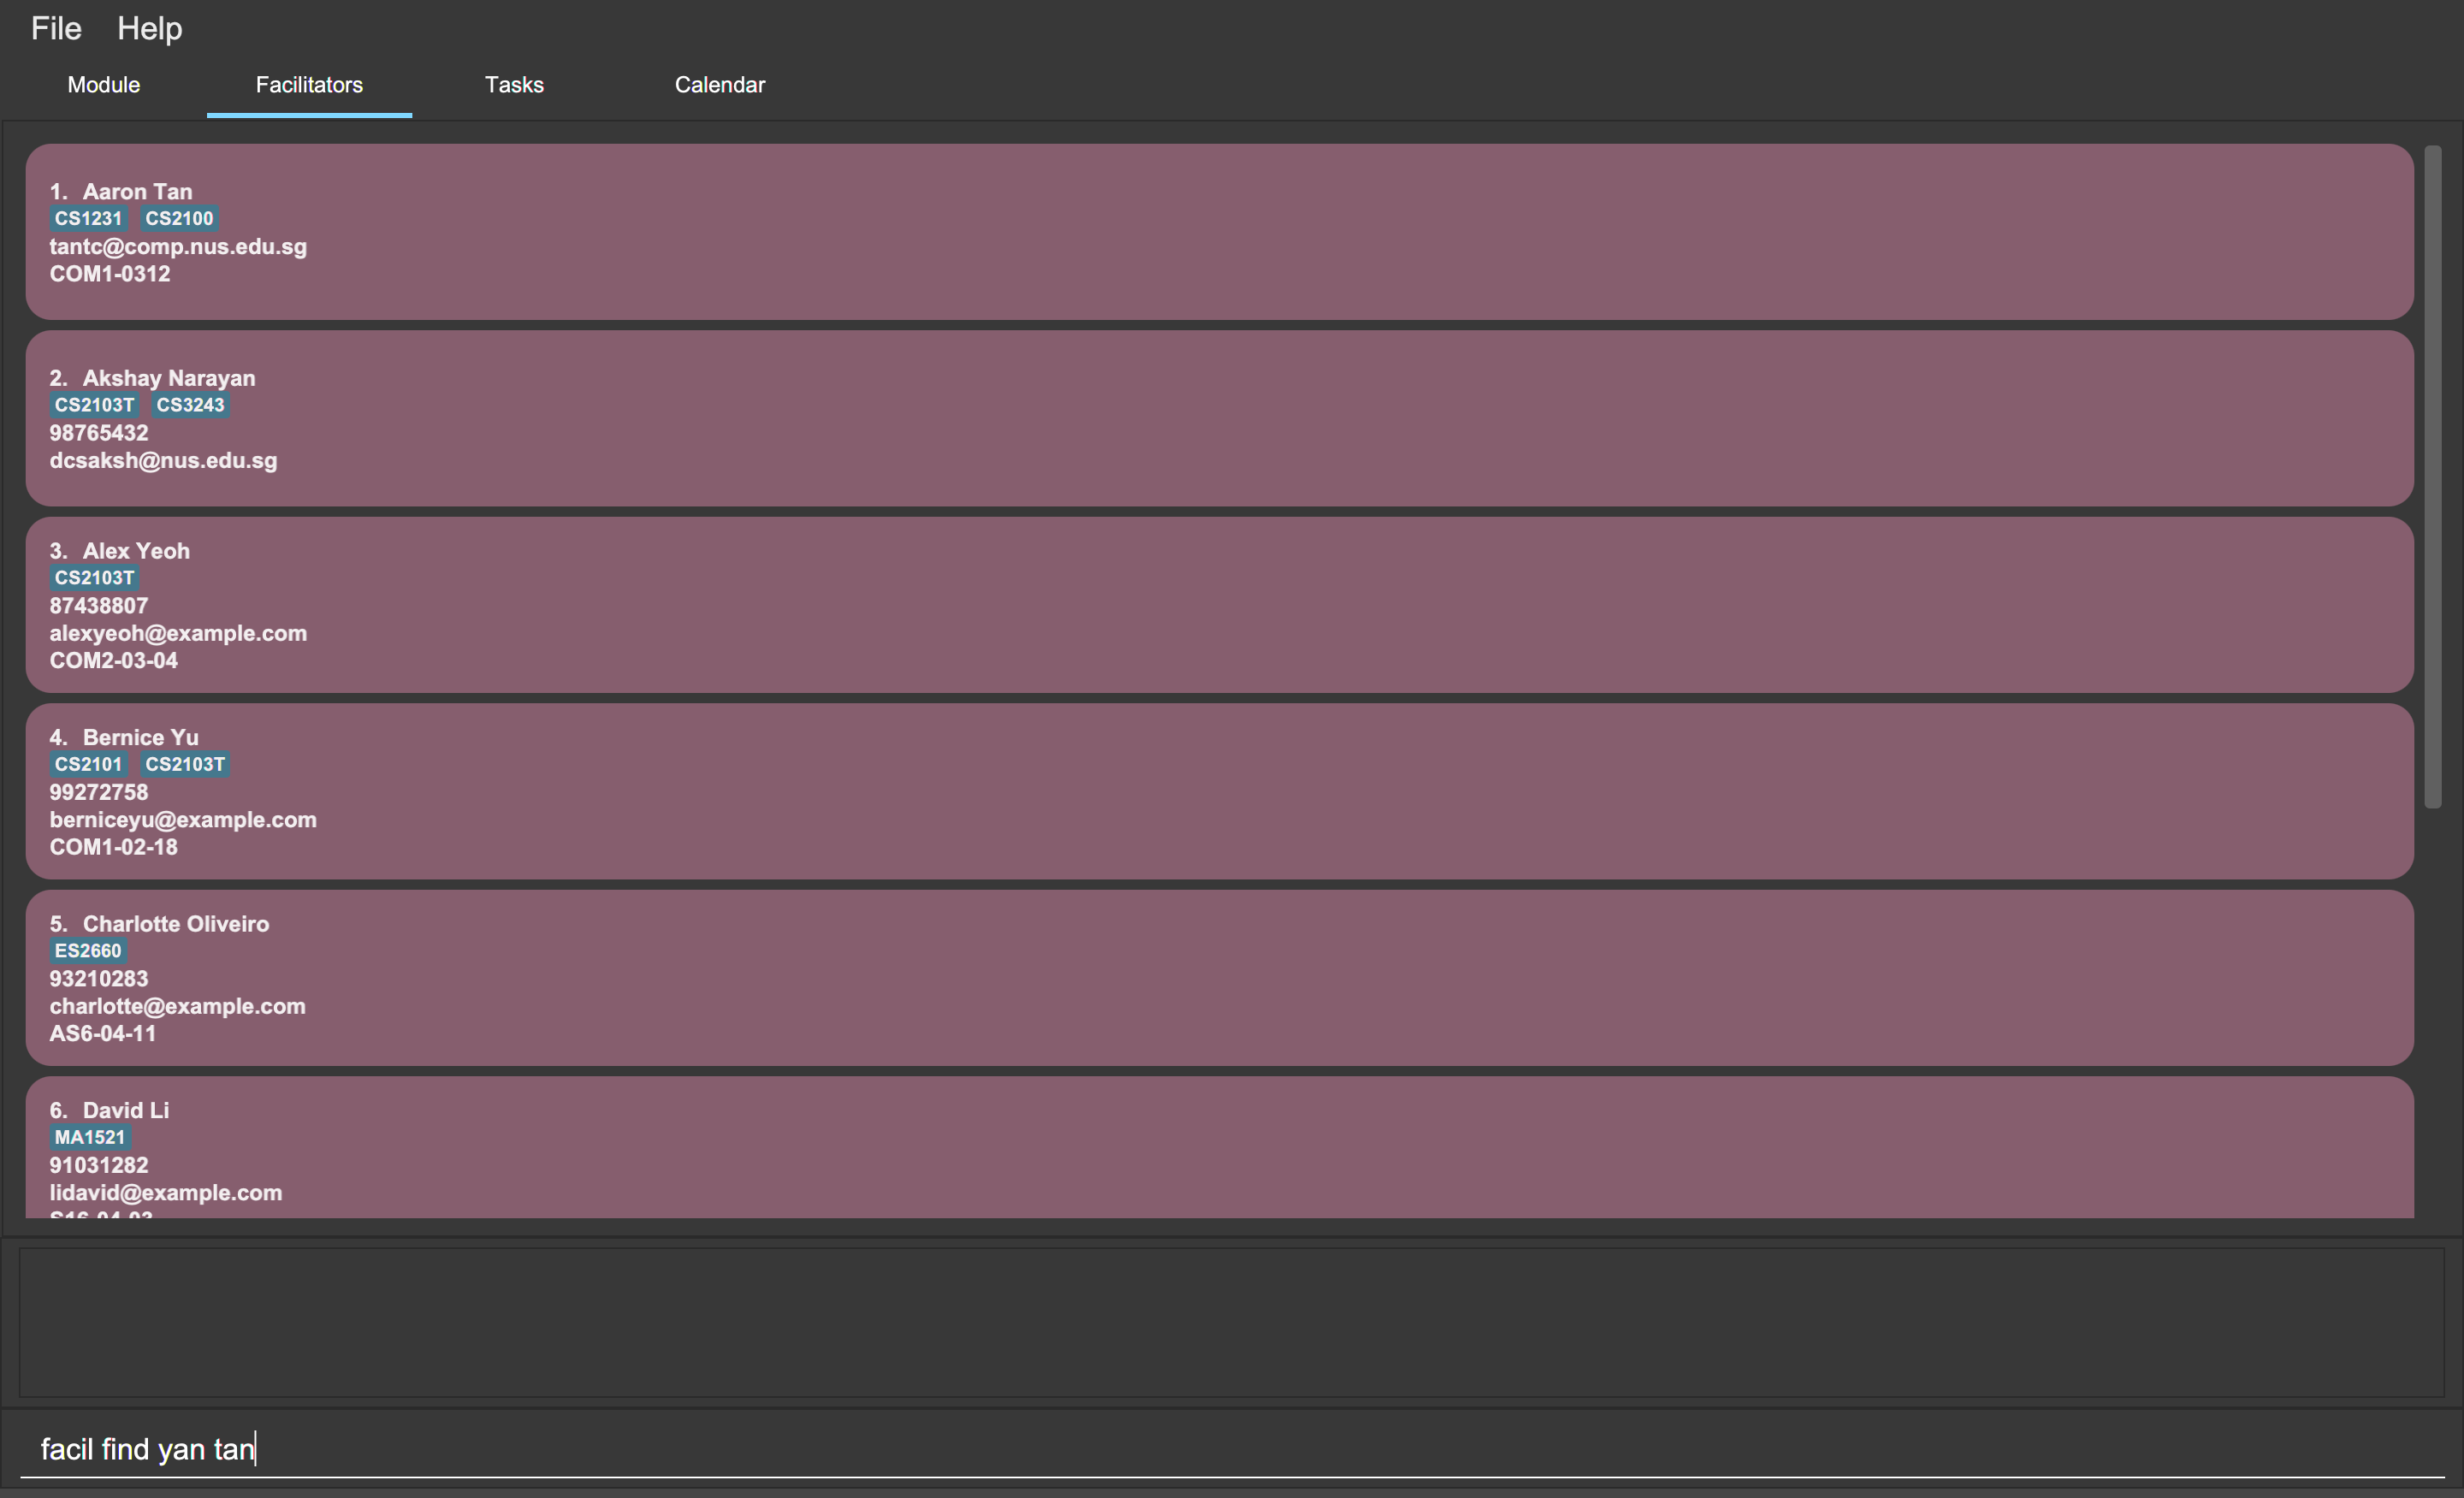Click email charlotte@example.com

(x=178, y=1006)
